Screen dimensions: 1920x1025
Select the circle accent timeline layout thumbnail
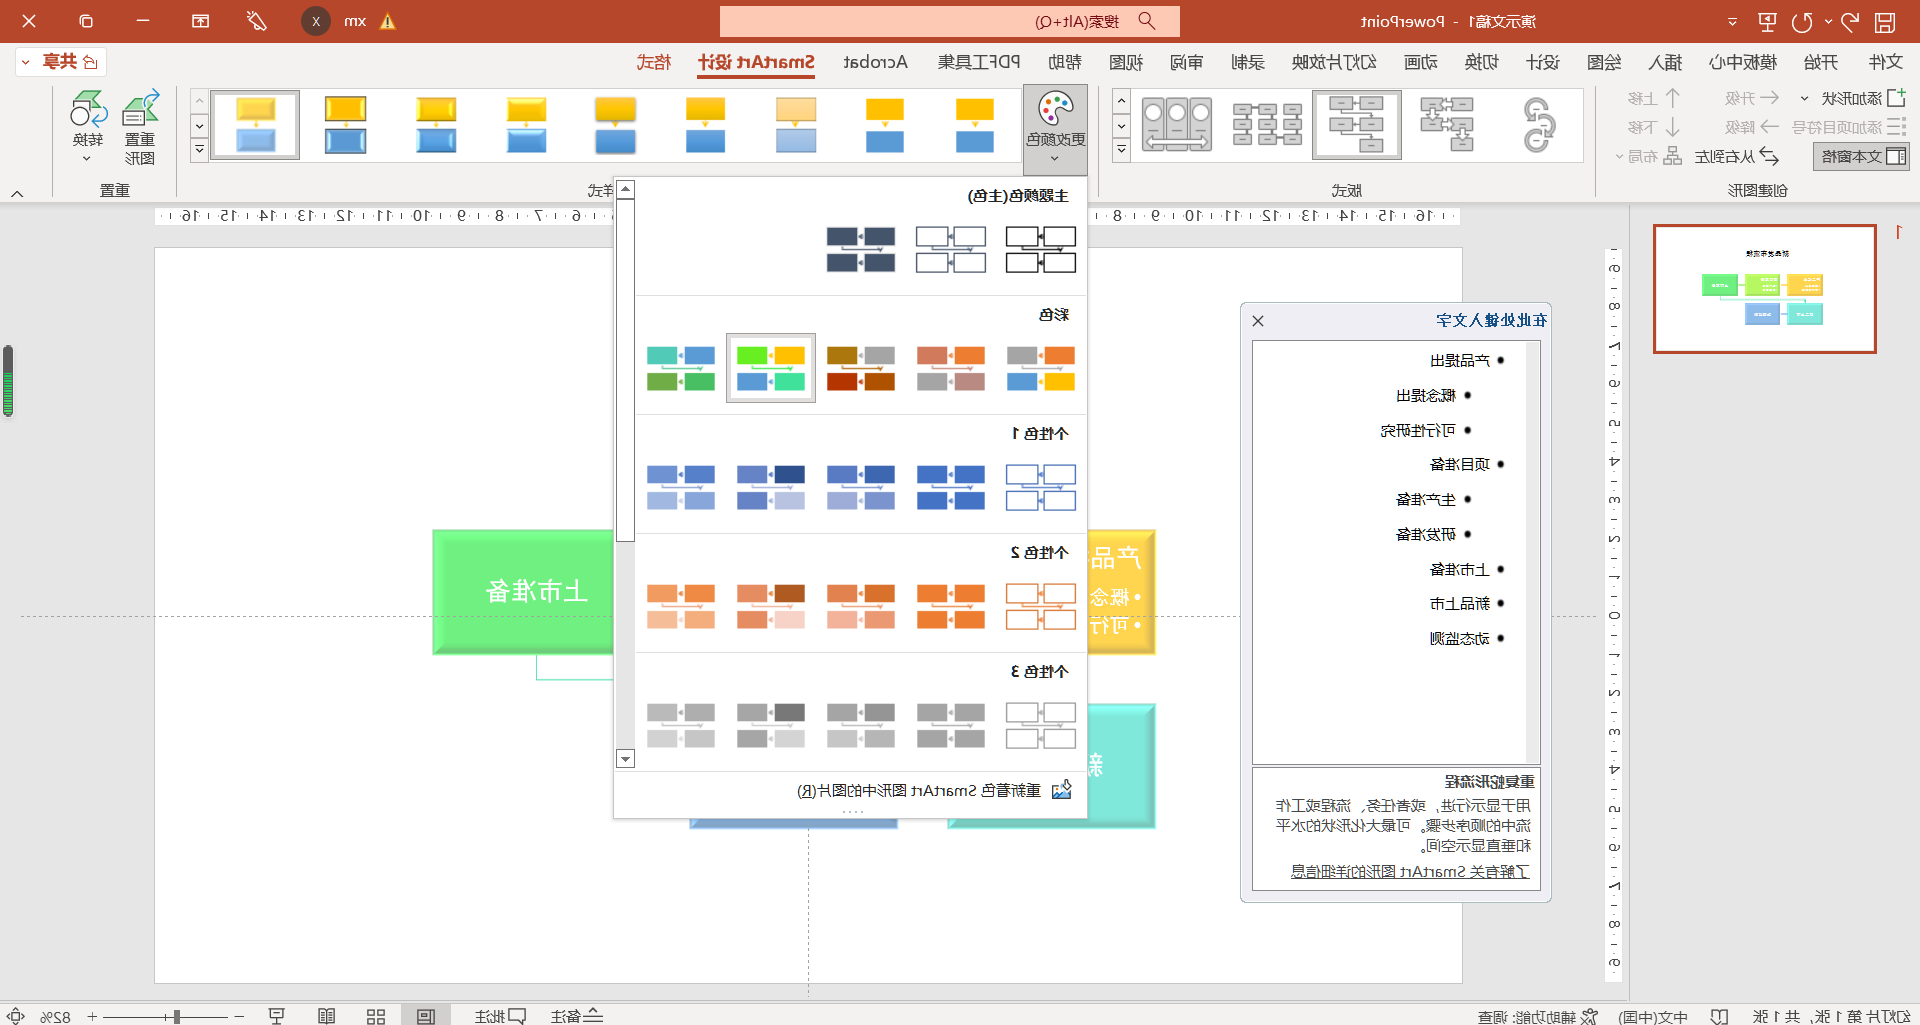[x=1177, y=125]
